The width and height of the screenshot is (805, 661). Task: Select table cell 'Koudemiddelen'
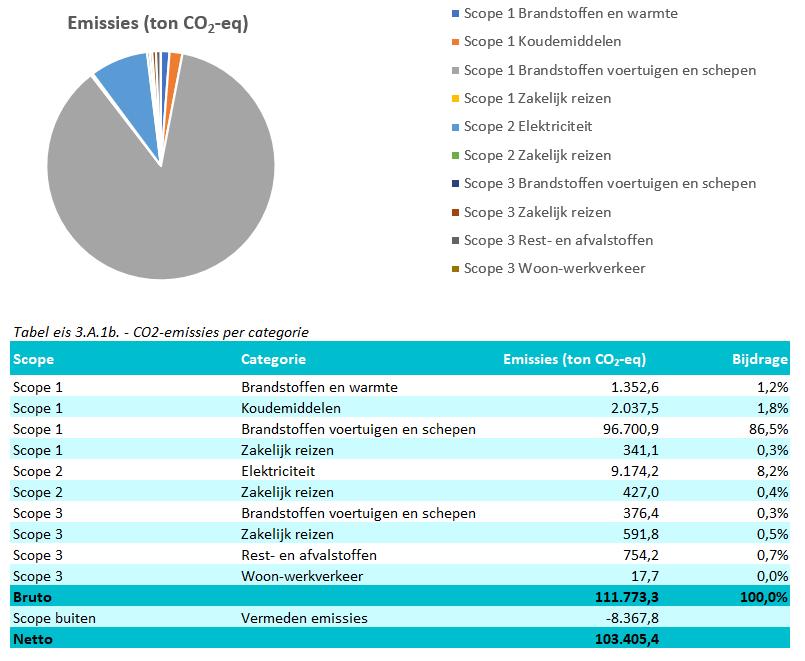(x=291, y=408)
